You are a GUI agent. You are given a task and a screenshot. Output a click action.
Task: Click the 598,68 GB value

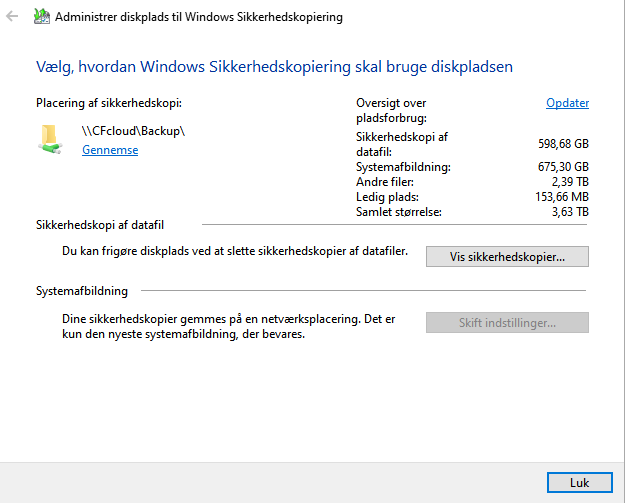tap(563, 144)
